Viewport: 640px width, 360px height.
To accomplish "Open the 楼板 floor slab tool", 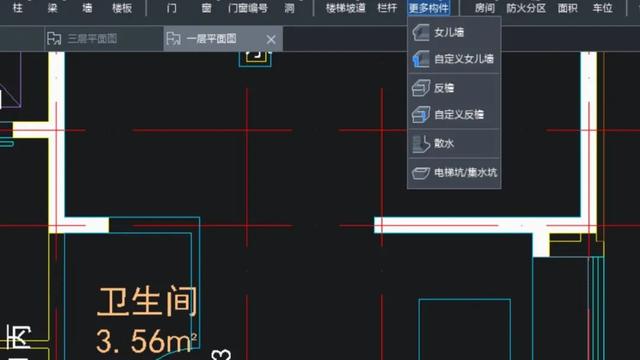I will (x=122, y=7).
